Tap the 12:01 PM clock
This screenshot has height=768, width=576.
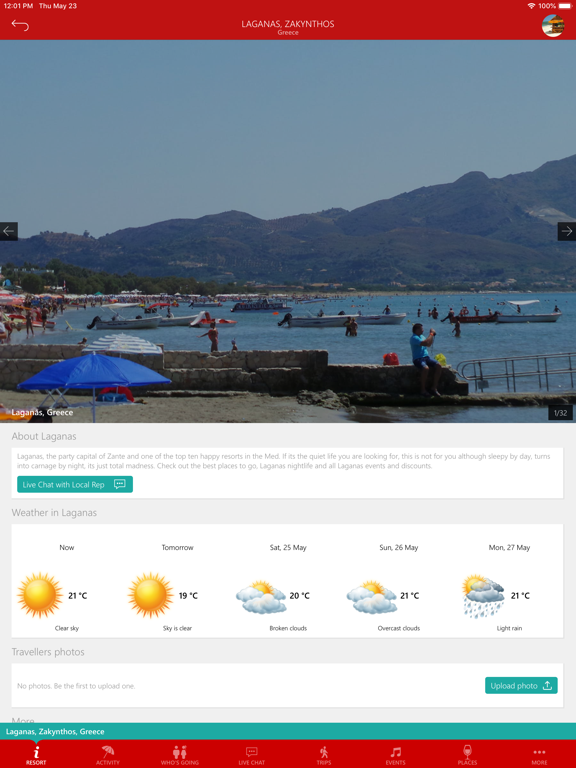(x=18, y=6)
